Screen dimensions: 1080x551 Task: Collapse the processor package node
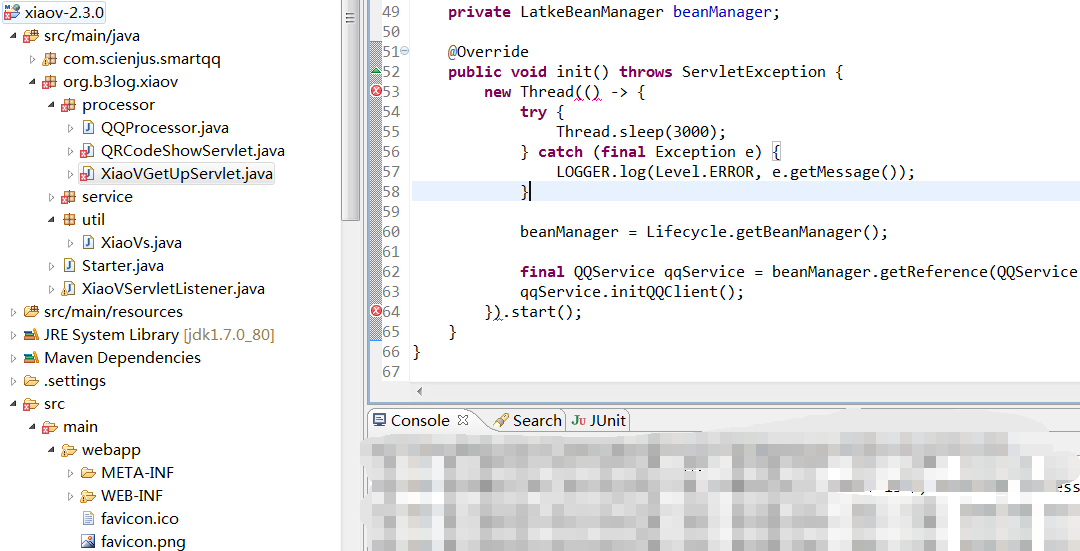(52, 105)
